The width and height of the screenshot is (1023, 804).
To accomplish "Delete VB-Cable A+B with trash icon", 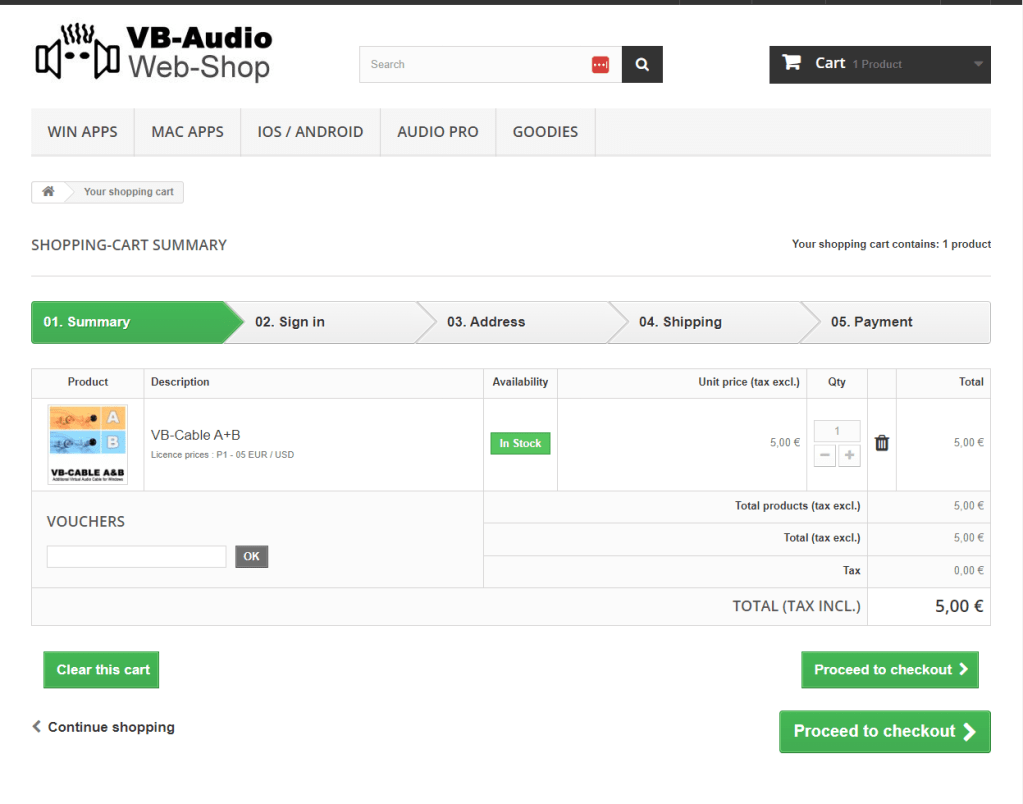I will 881,443.
